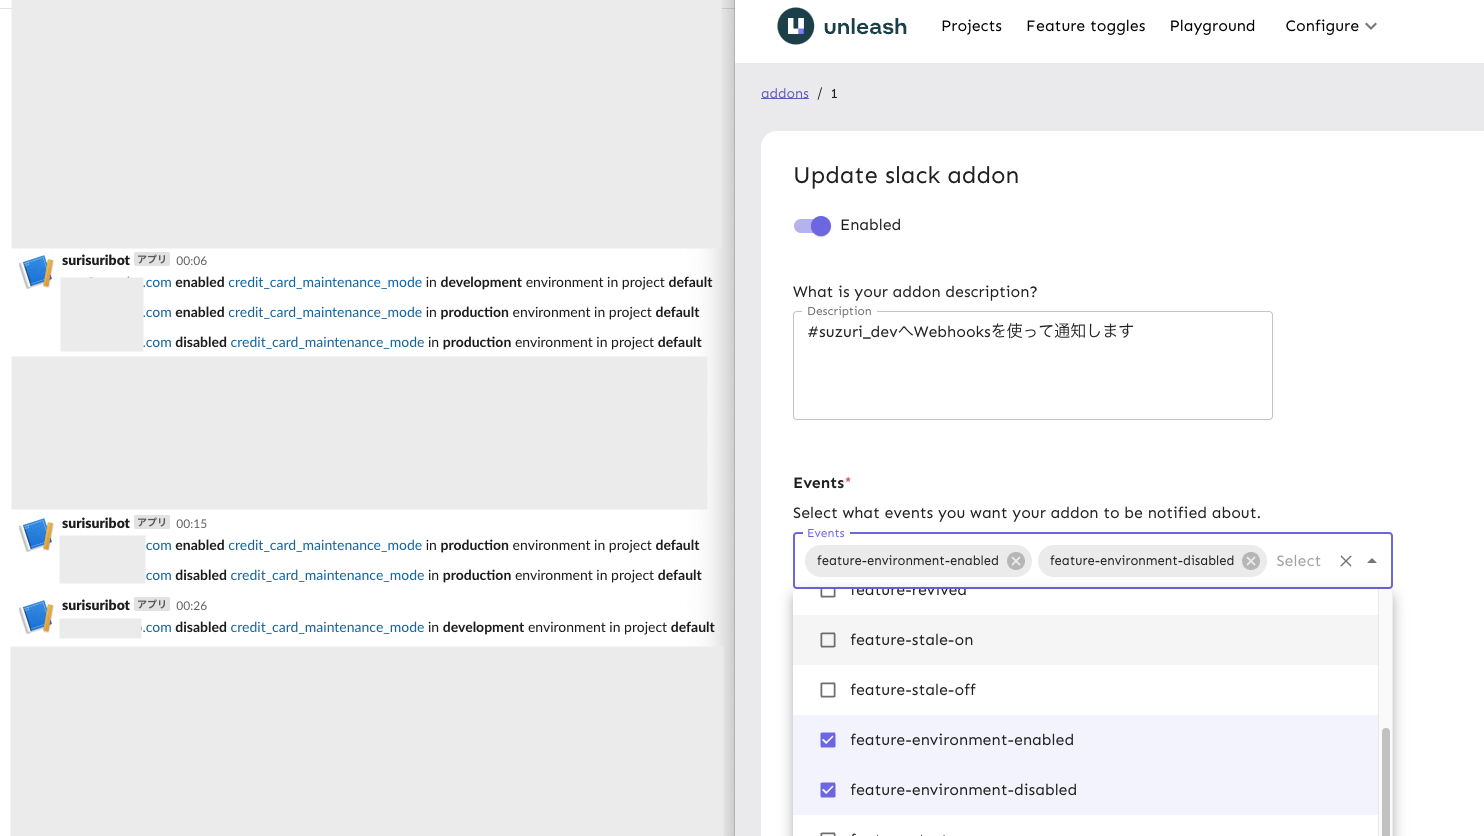Screen dimensions: 1484x836
Task: Collapse the Events list with the caret arrow
Action: tap(1372, 561)
